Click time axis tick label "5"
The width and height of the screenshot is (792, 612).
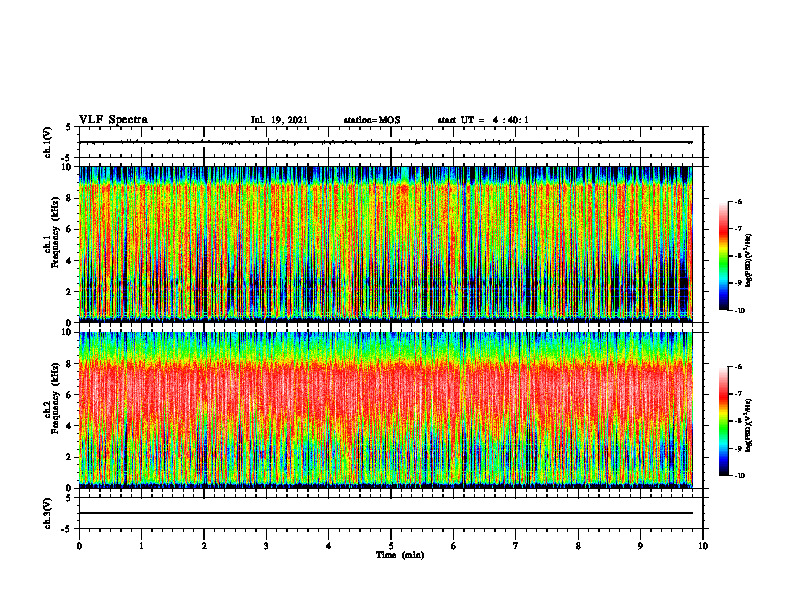tap(391, 546)
